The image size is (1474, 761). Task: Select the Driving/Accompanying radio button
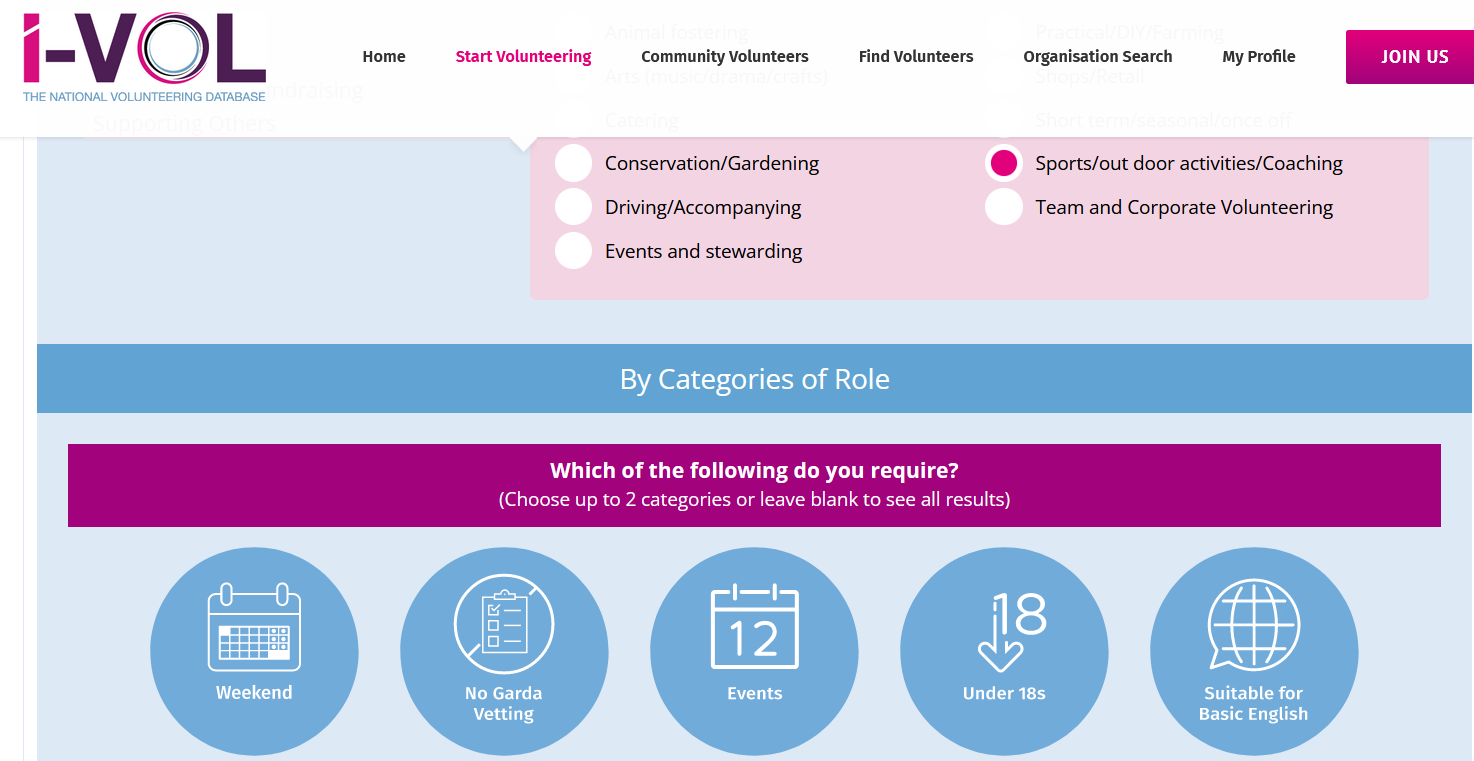click(573, 207)
